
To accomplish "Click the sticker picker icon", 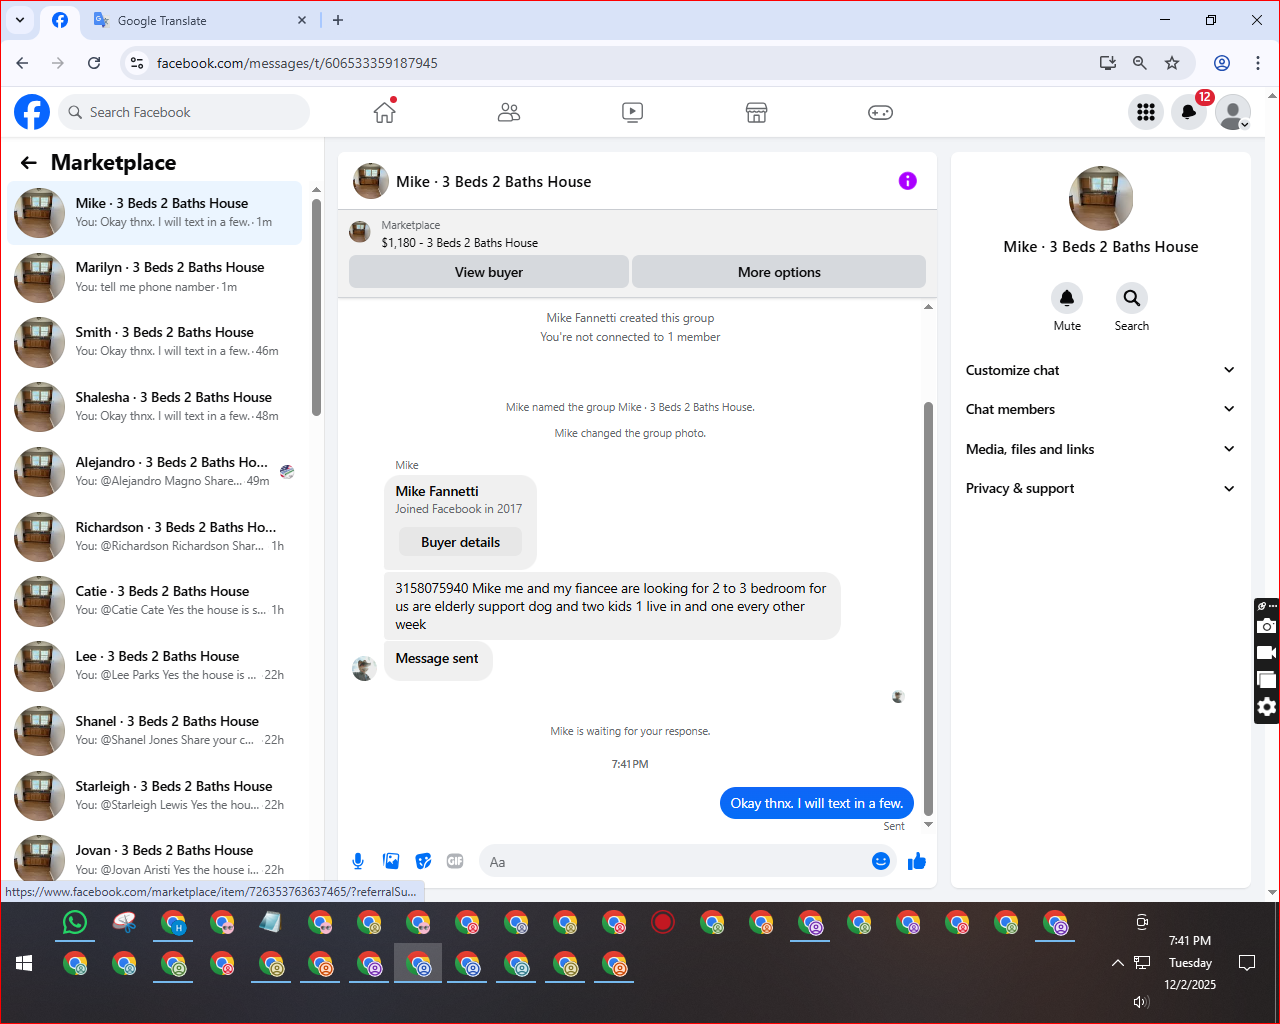I will tap(423, 861).
